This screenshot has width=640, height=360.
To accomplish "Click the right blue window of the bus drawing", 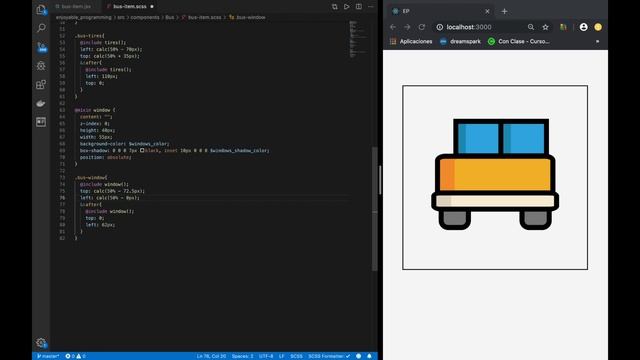I will (524, 138).
